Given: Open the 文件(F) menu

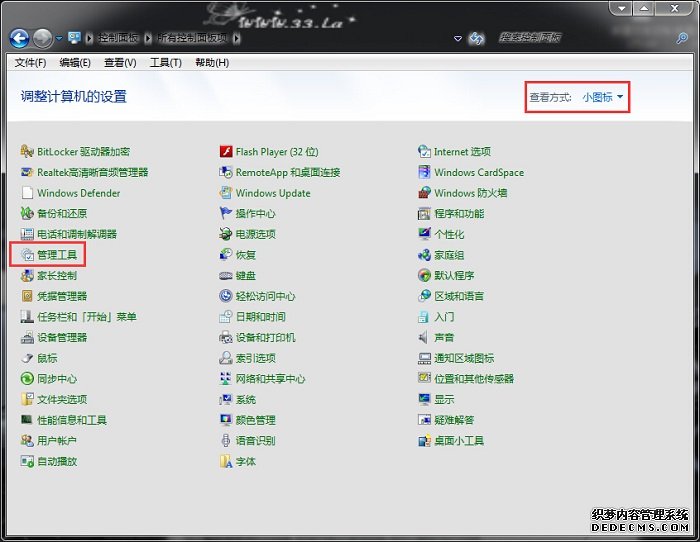Looking at the screenshot, I should click(30, 63).
